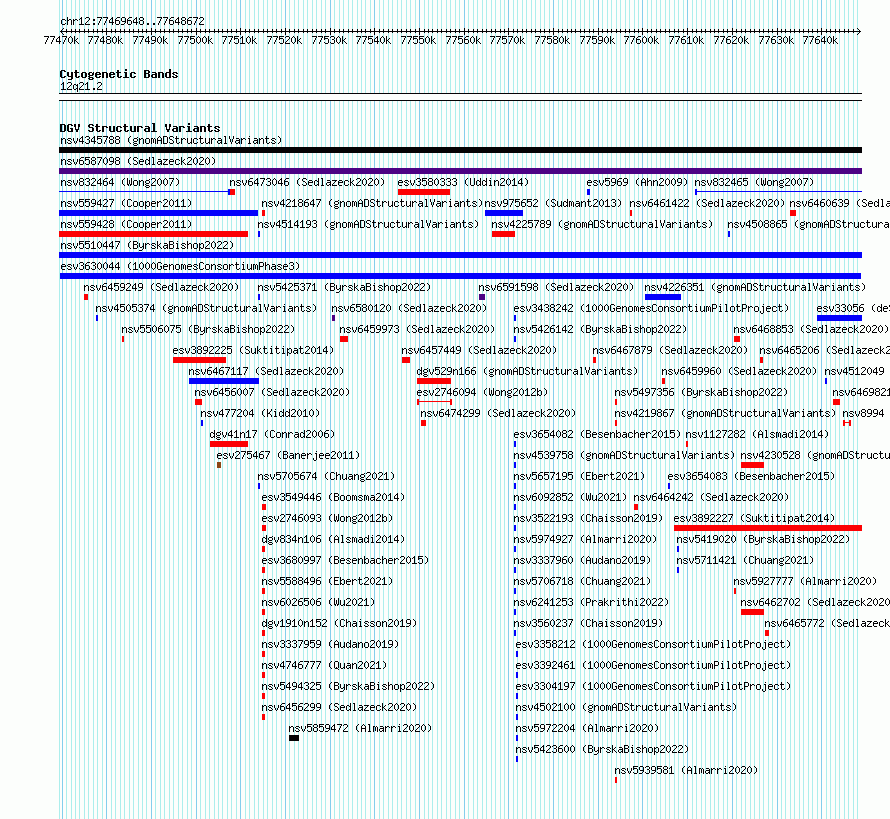Open nsv4746777 (Quan2021) label

click(324, 665)
